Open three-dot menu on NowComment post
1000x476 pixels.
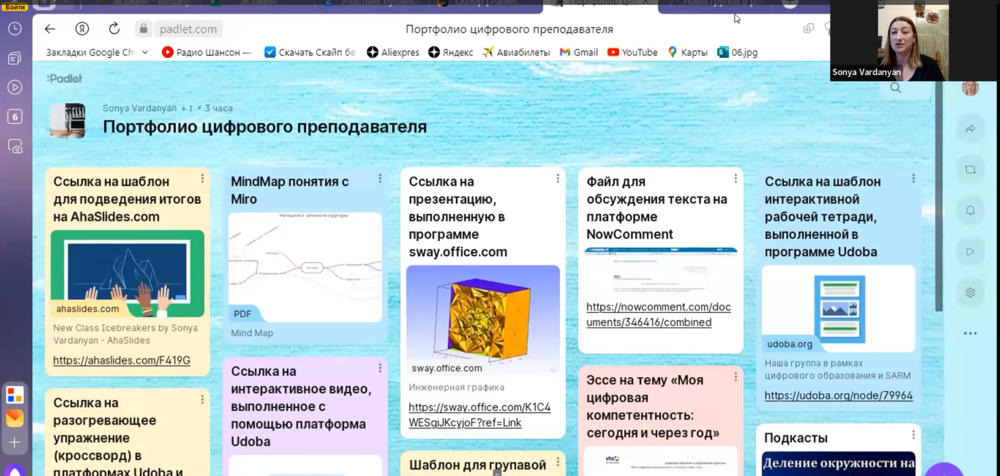(x=736, y=179)
